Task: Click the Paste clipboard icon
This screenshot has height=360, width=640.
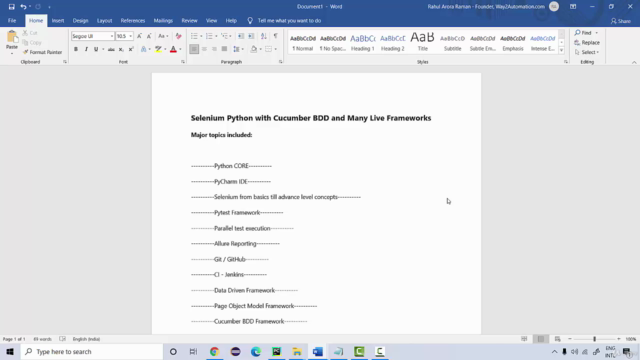Action: pos(12,38)
